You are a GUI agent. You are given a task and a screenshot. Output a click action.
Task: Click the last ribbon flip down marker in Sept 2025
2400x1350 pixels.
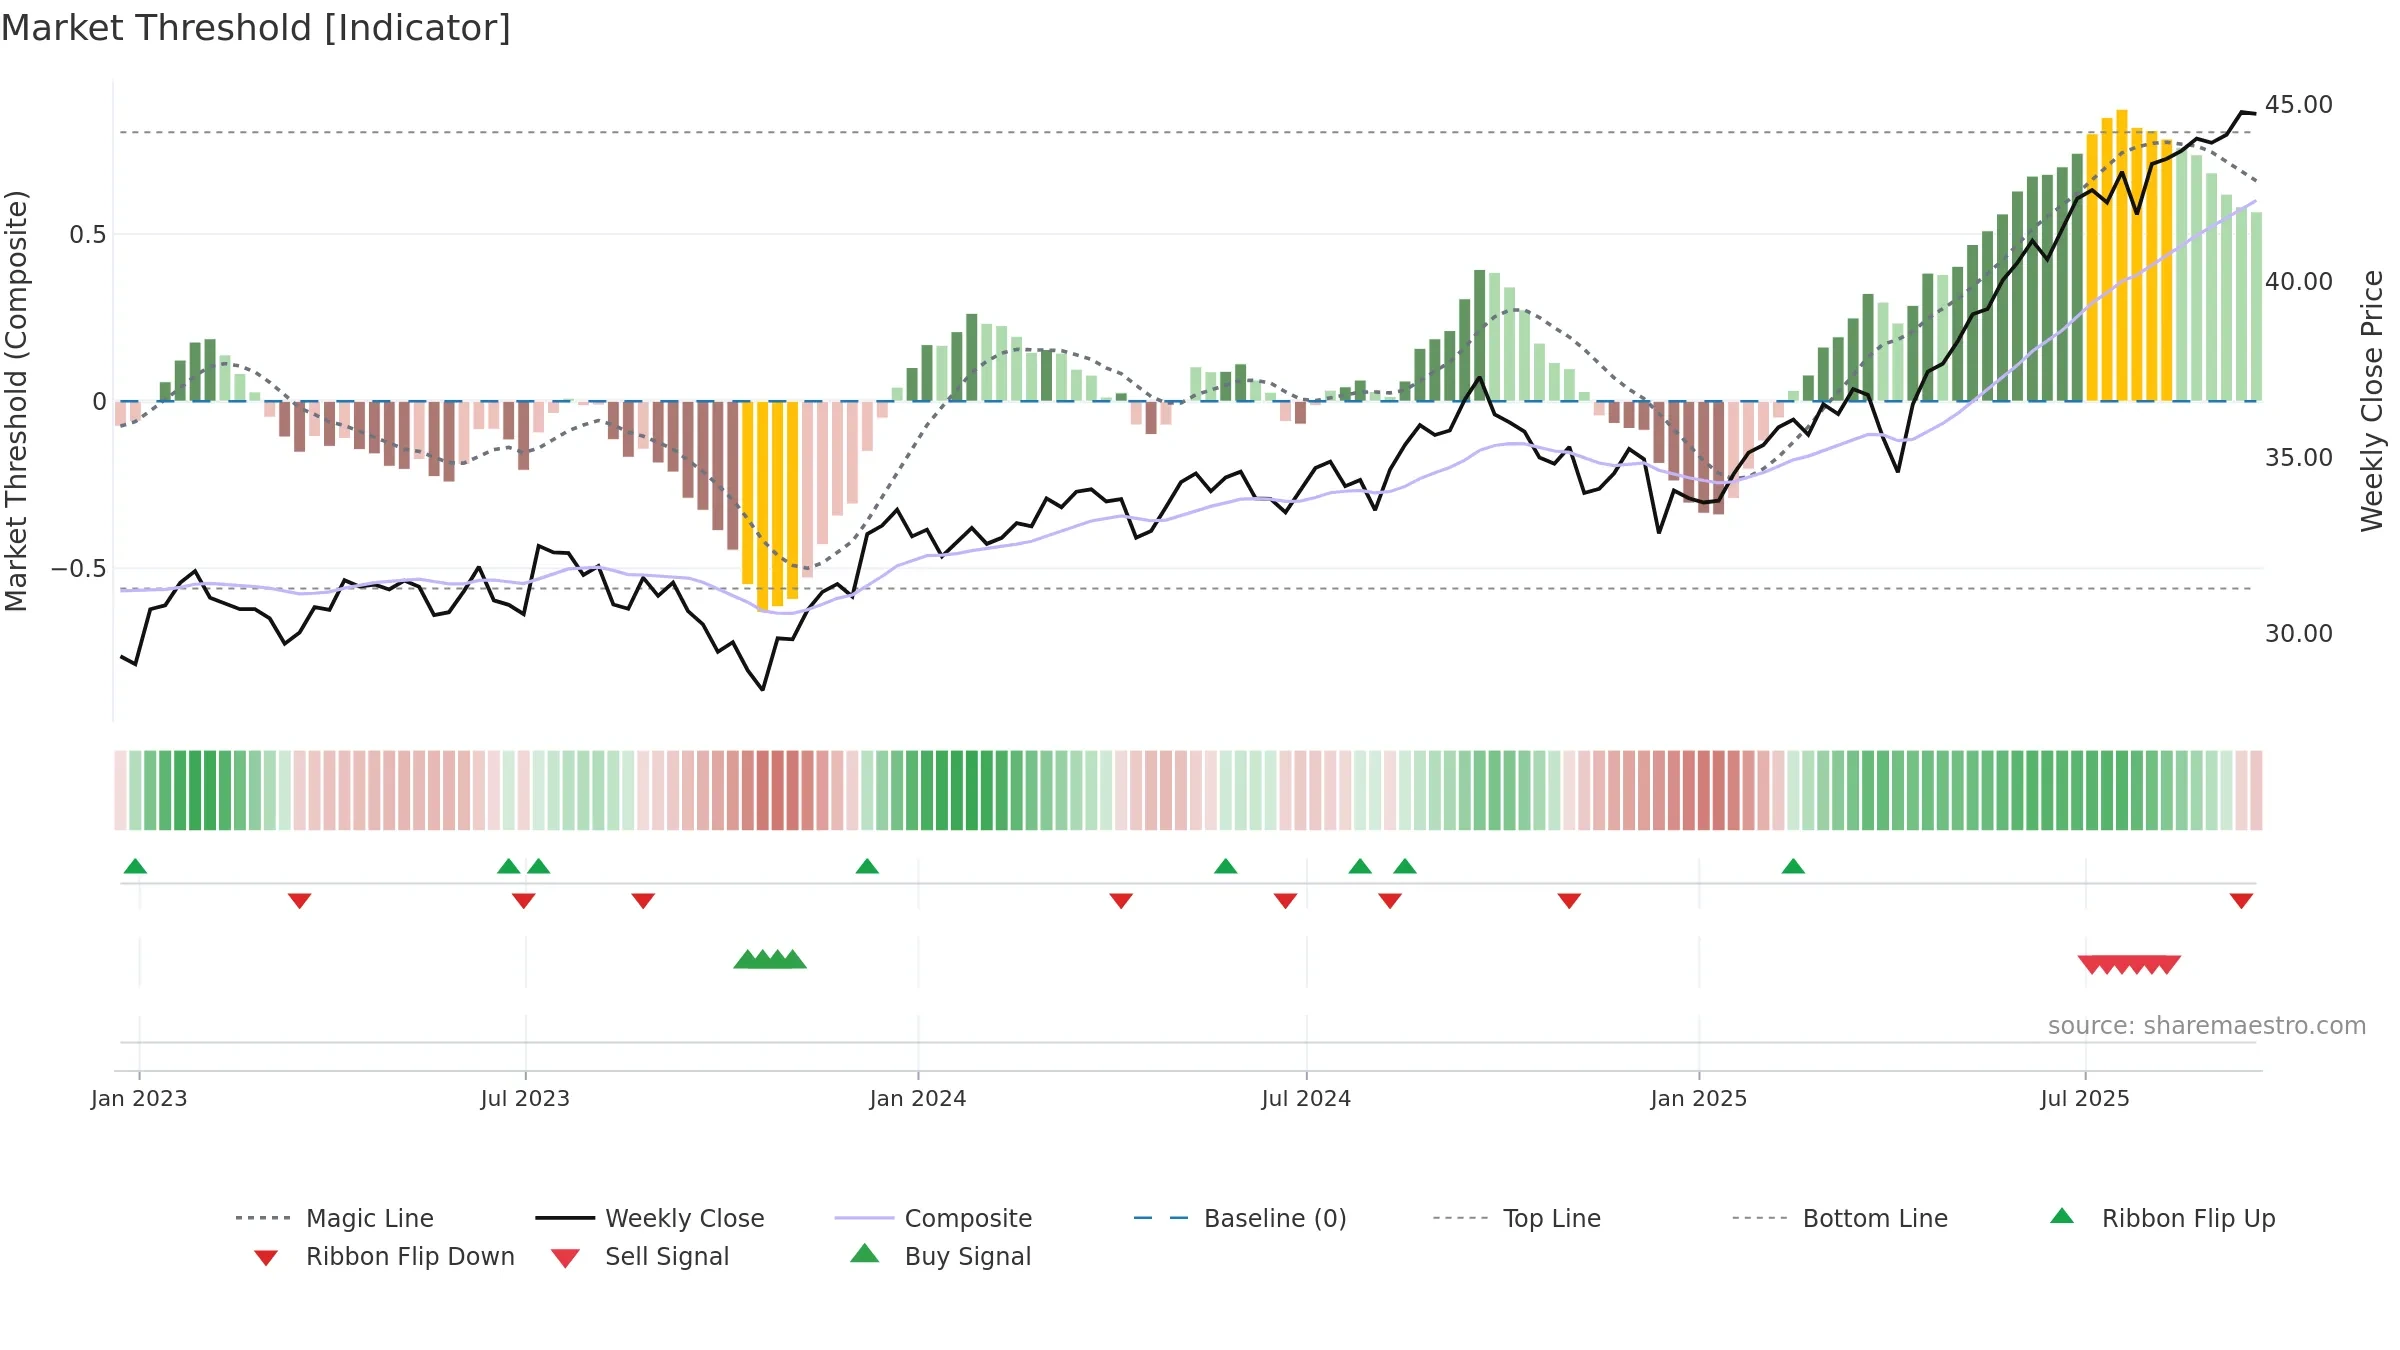[x=2241, y=901]
